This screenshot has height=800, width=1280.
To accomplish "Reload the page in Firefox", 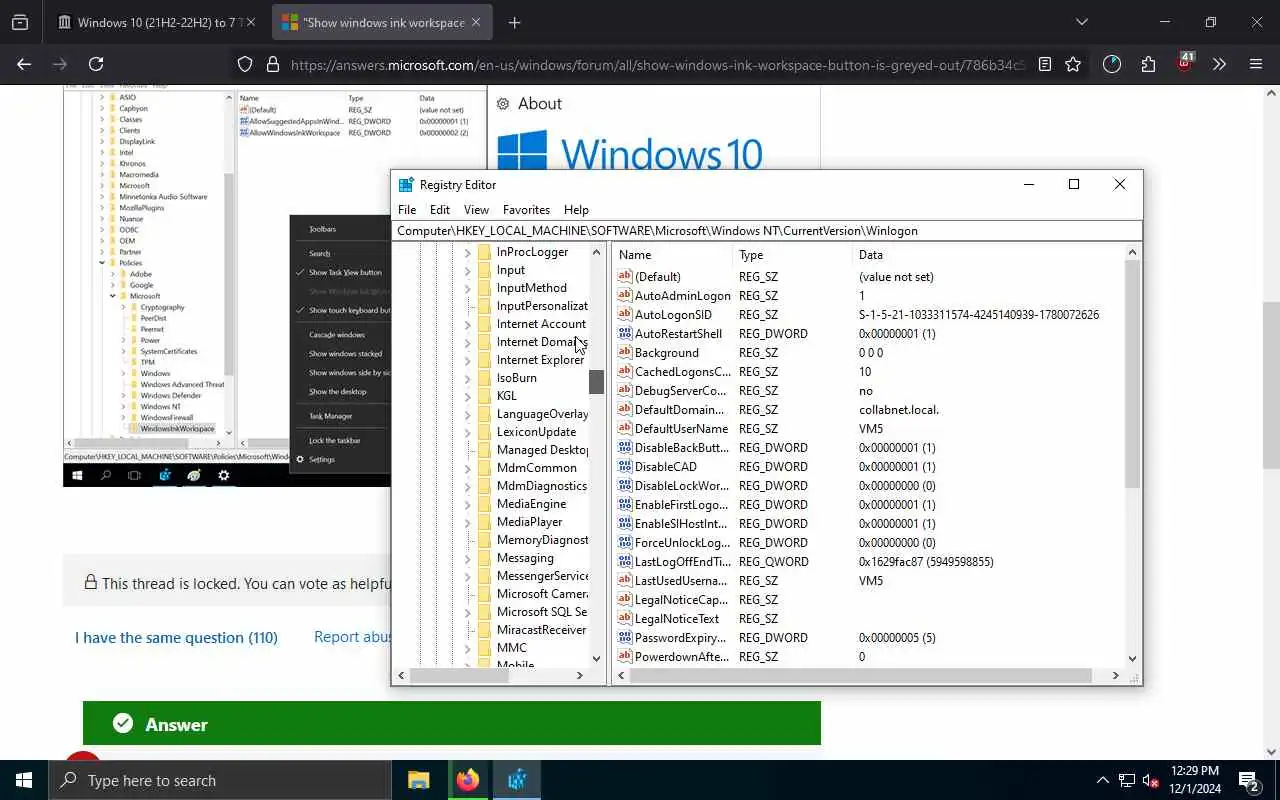I will coord(96,64).
